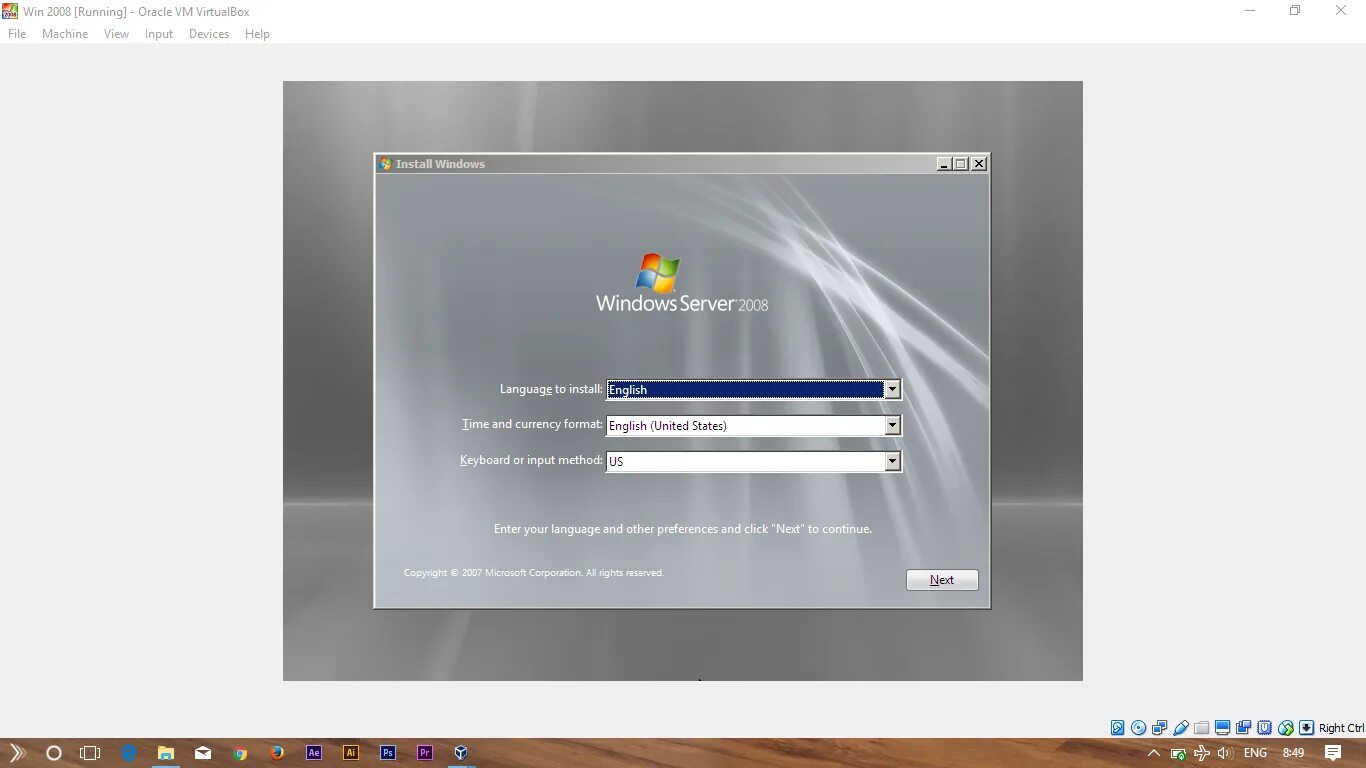Click the airplane mode tray icon
1366x768 pixels.
pos(1202,753)
